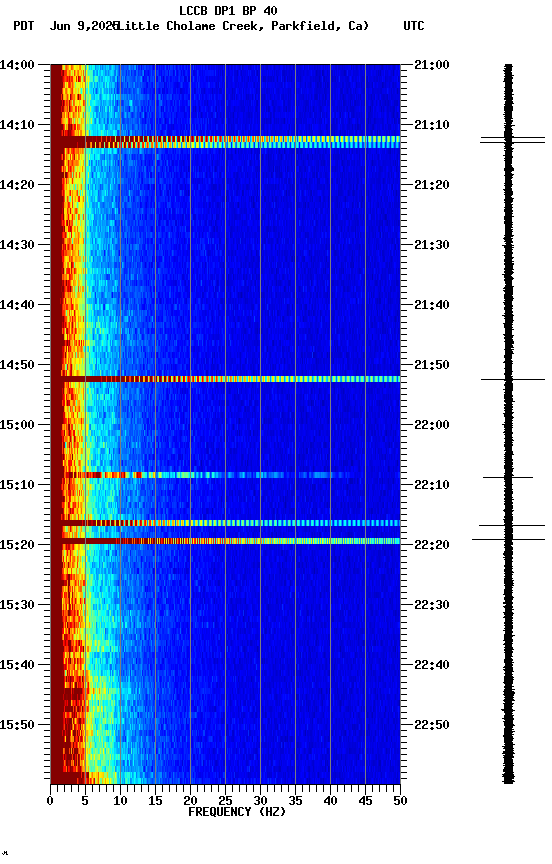Click the 22:00 UTC time label
The height and width of the screenshot is (864, 552).
[x=432, y=425]
